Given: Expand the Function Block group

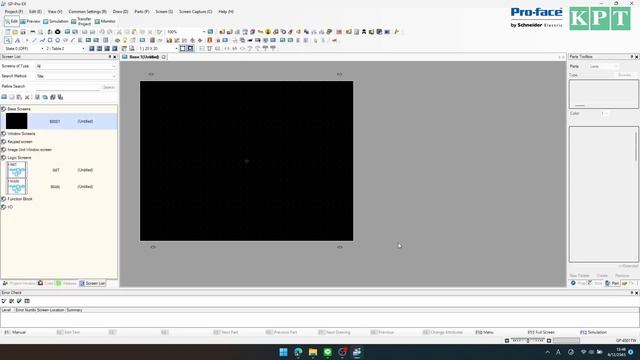Looking at the screenshot, I should [x=4, y=199].
